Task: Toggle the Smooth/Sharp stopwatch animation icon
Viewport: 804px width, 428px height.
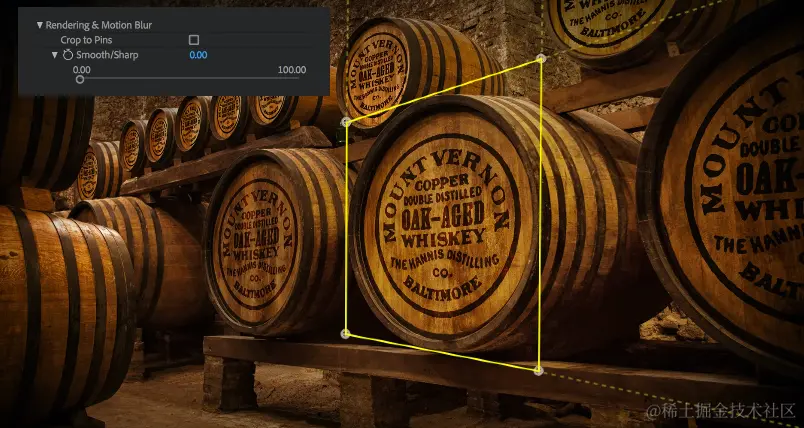Action: click(68, 55)
